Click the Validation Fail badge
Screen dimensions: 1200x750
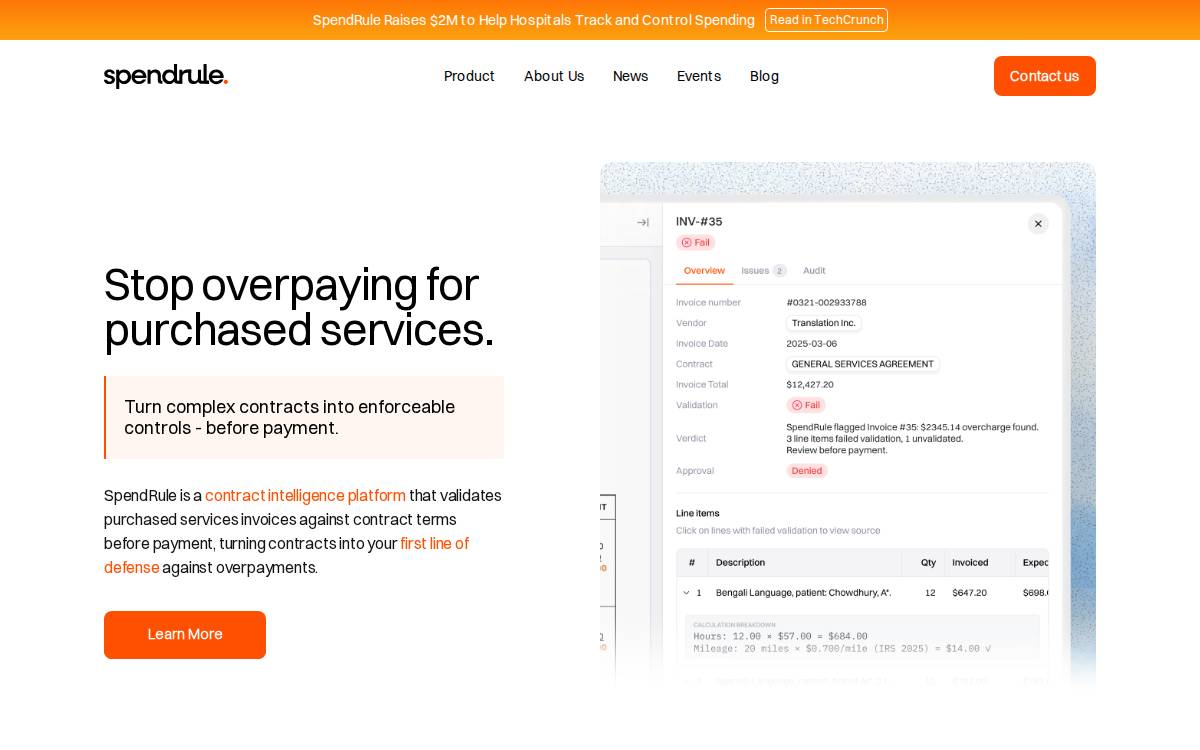pyautogui.click(x=806, y=405)
